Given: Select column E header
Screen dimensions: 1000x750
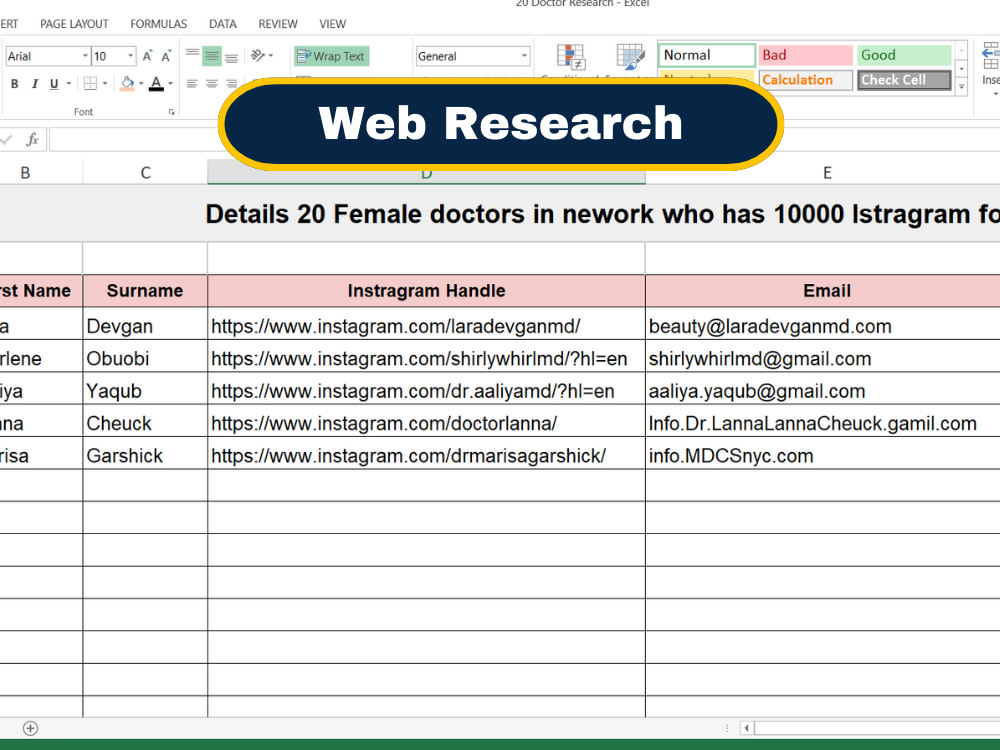Looking at the screenshot, I should (827, 173).
